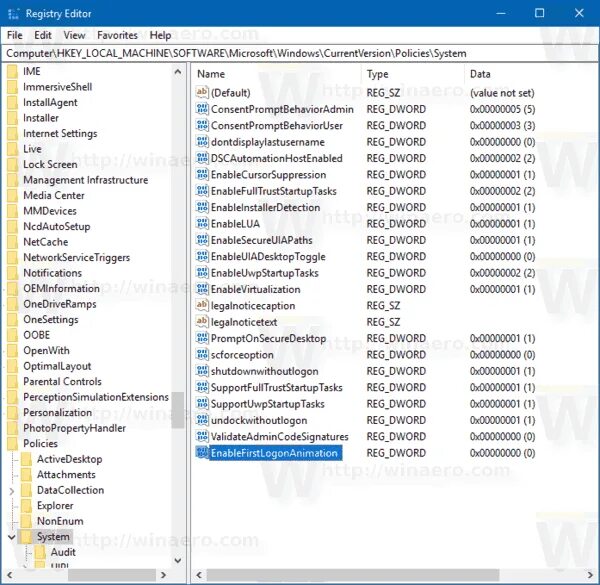The width and height of the screenshot is (600, 585).
Task: Click the DWORD icon beside dontdisplaylastusername
Action: pos(202,142)
